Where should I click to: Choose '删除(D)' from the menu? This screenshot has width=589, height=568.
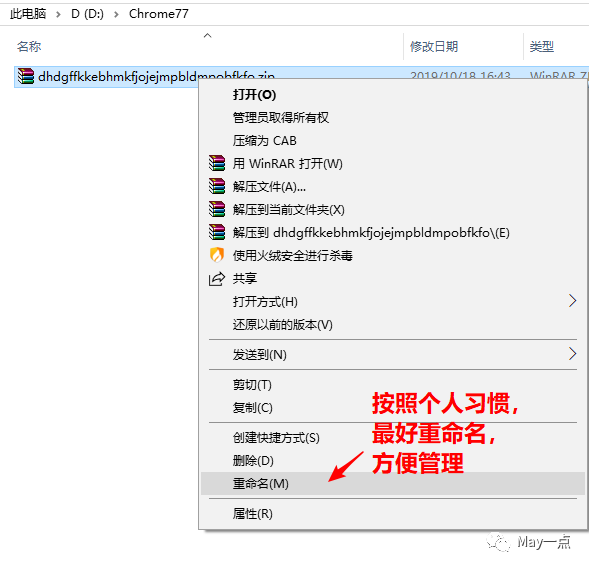click(x=393, y=461)
